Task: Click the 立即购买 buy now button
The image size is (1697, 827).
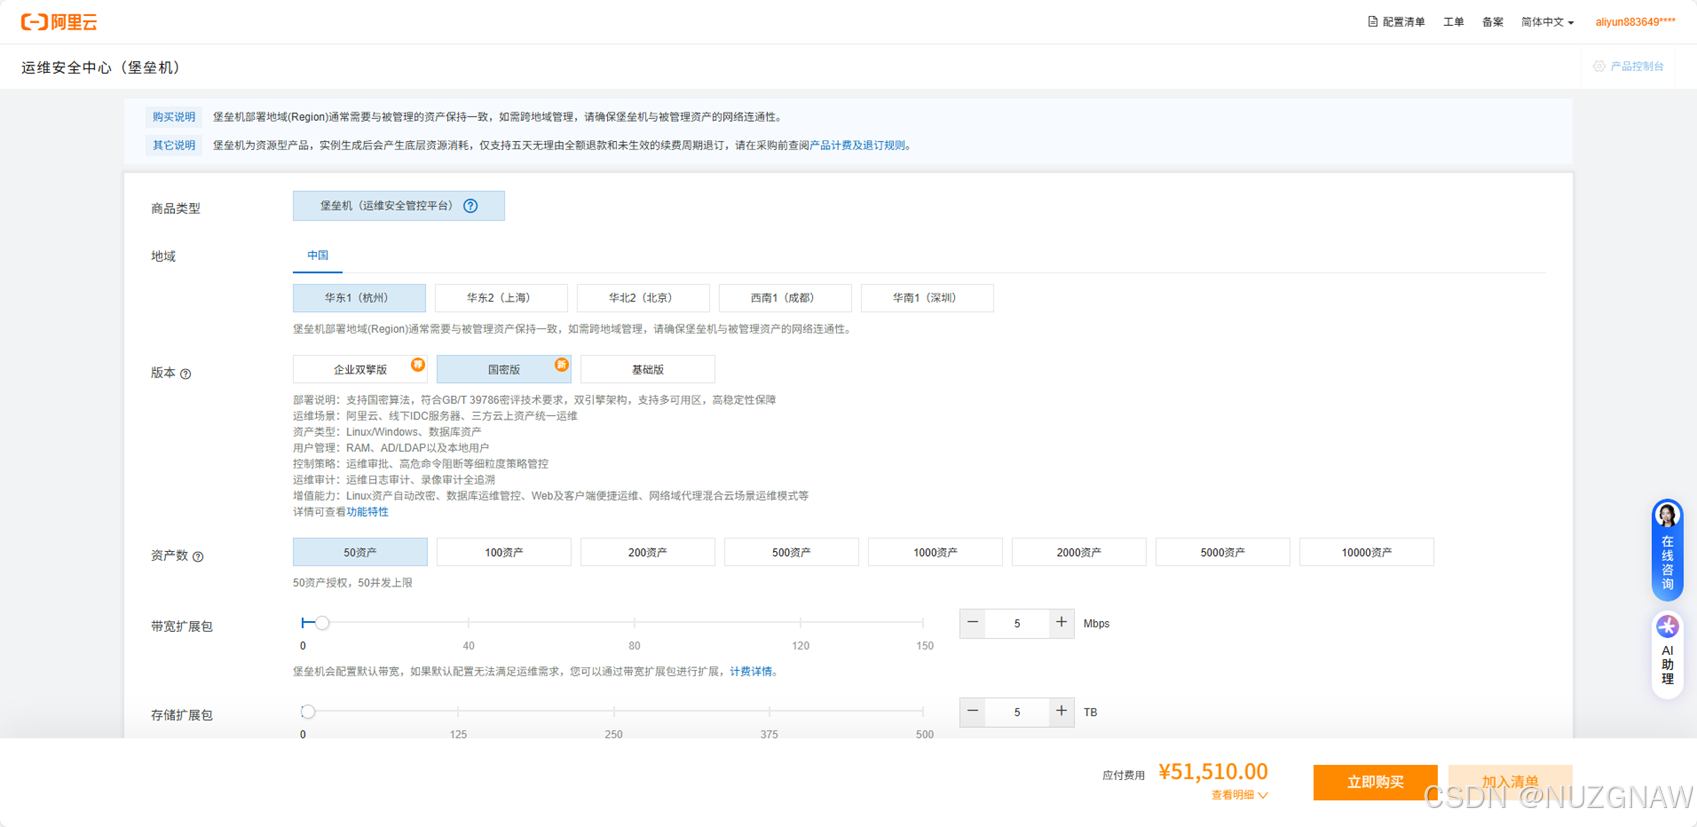Action: click(x=1375, y=782)
